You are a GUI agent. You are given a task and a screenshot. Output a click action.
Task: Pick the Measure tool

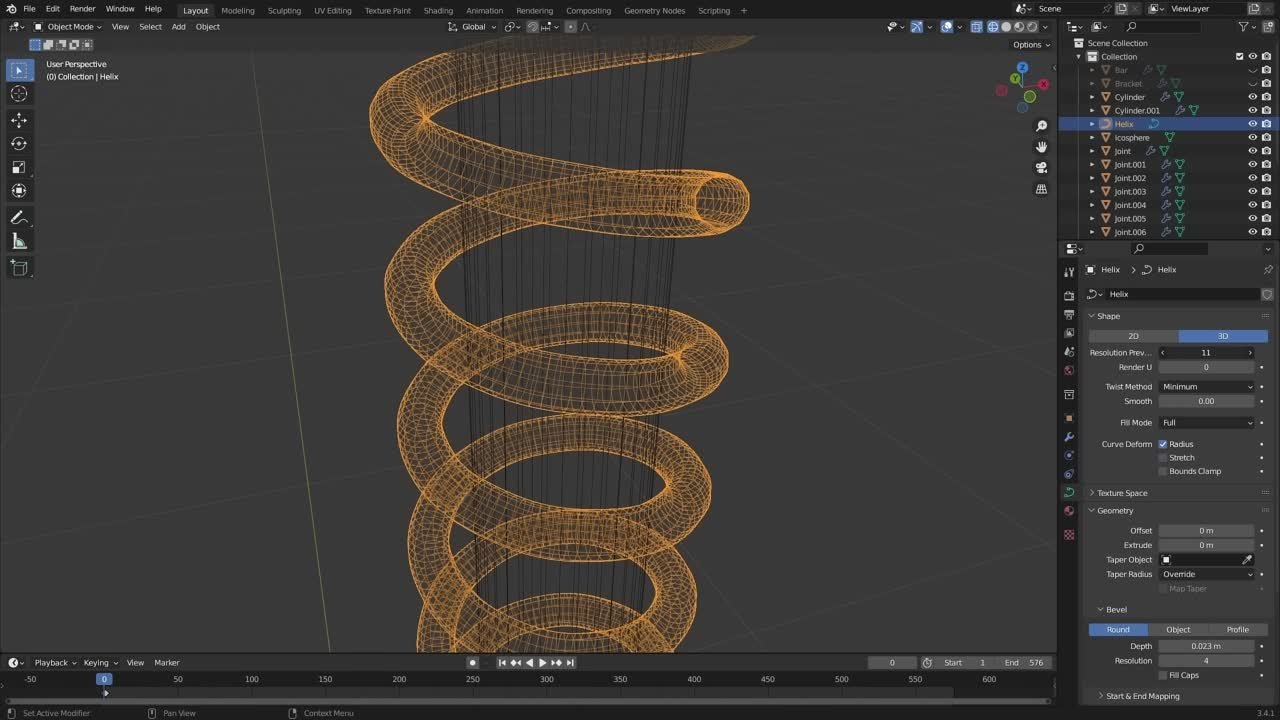pos(19,241)
